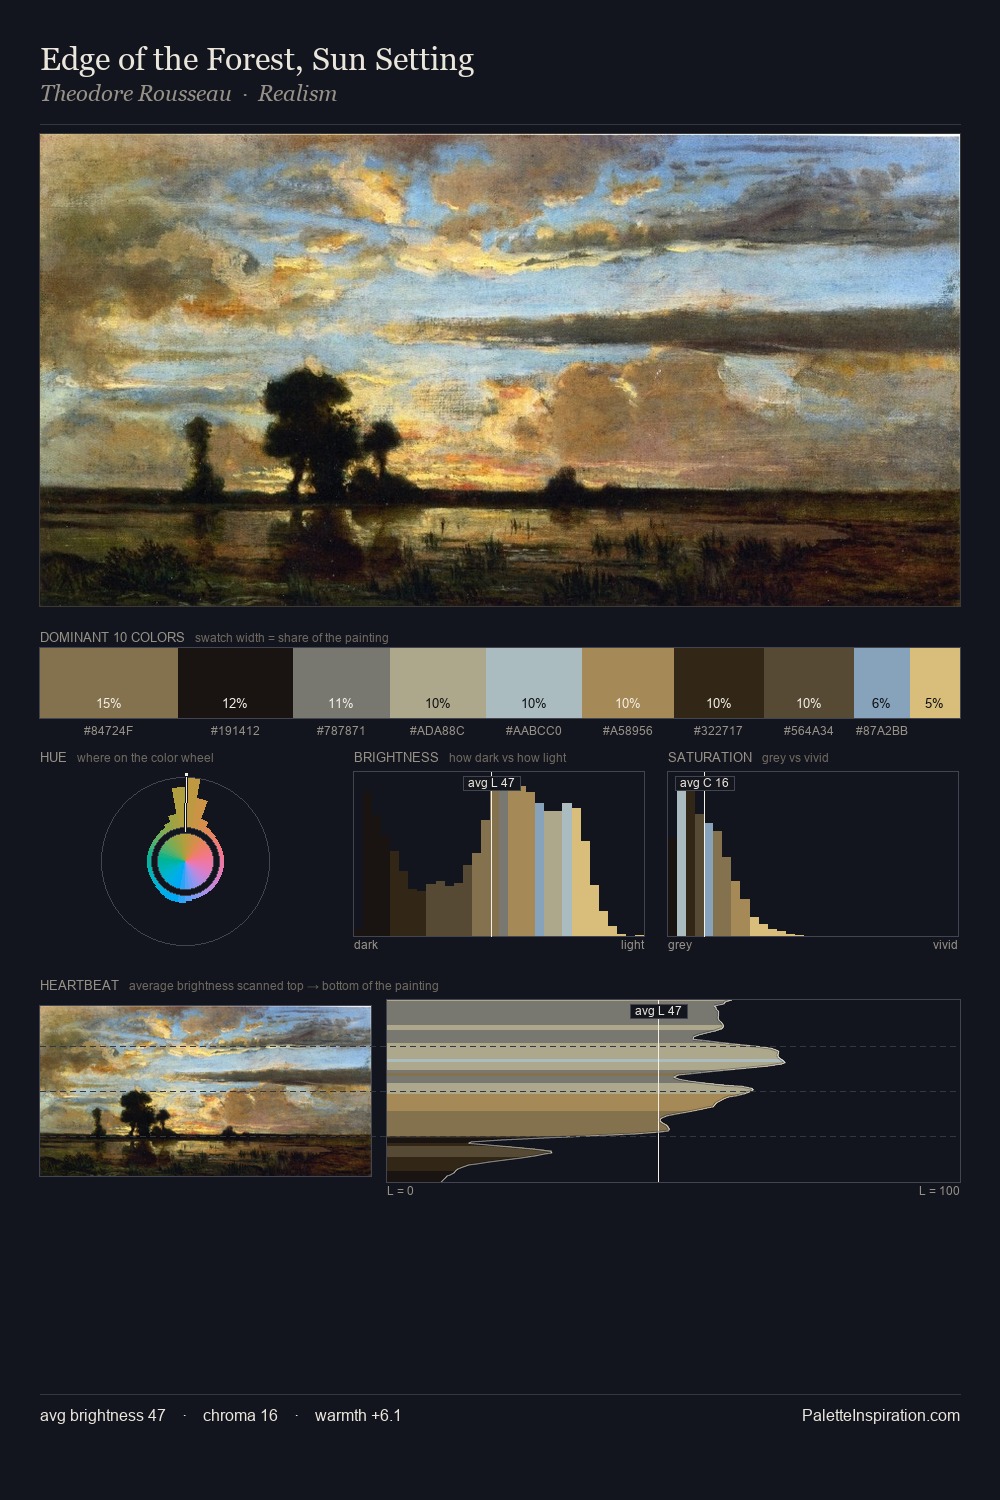Click the hex code #564A34
This screenshot has width=1000, height=1500.
click(x=808, y=731)
